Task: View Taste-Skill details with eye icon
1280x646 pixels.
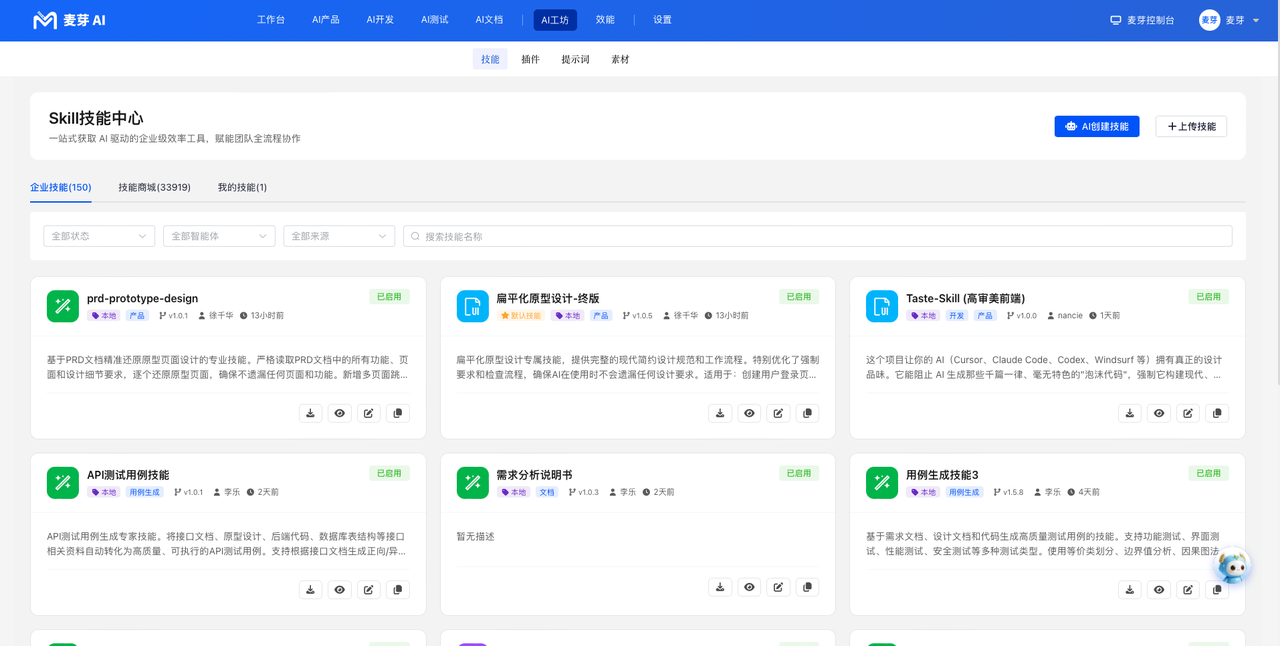Action: (x=1159, y=413)
